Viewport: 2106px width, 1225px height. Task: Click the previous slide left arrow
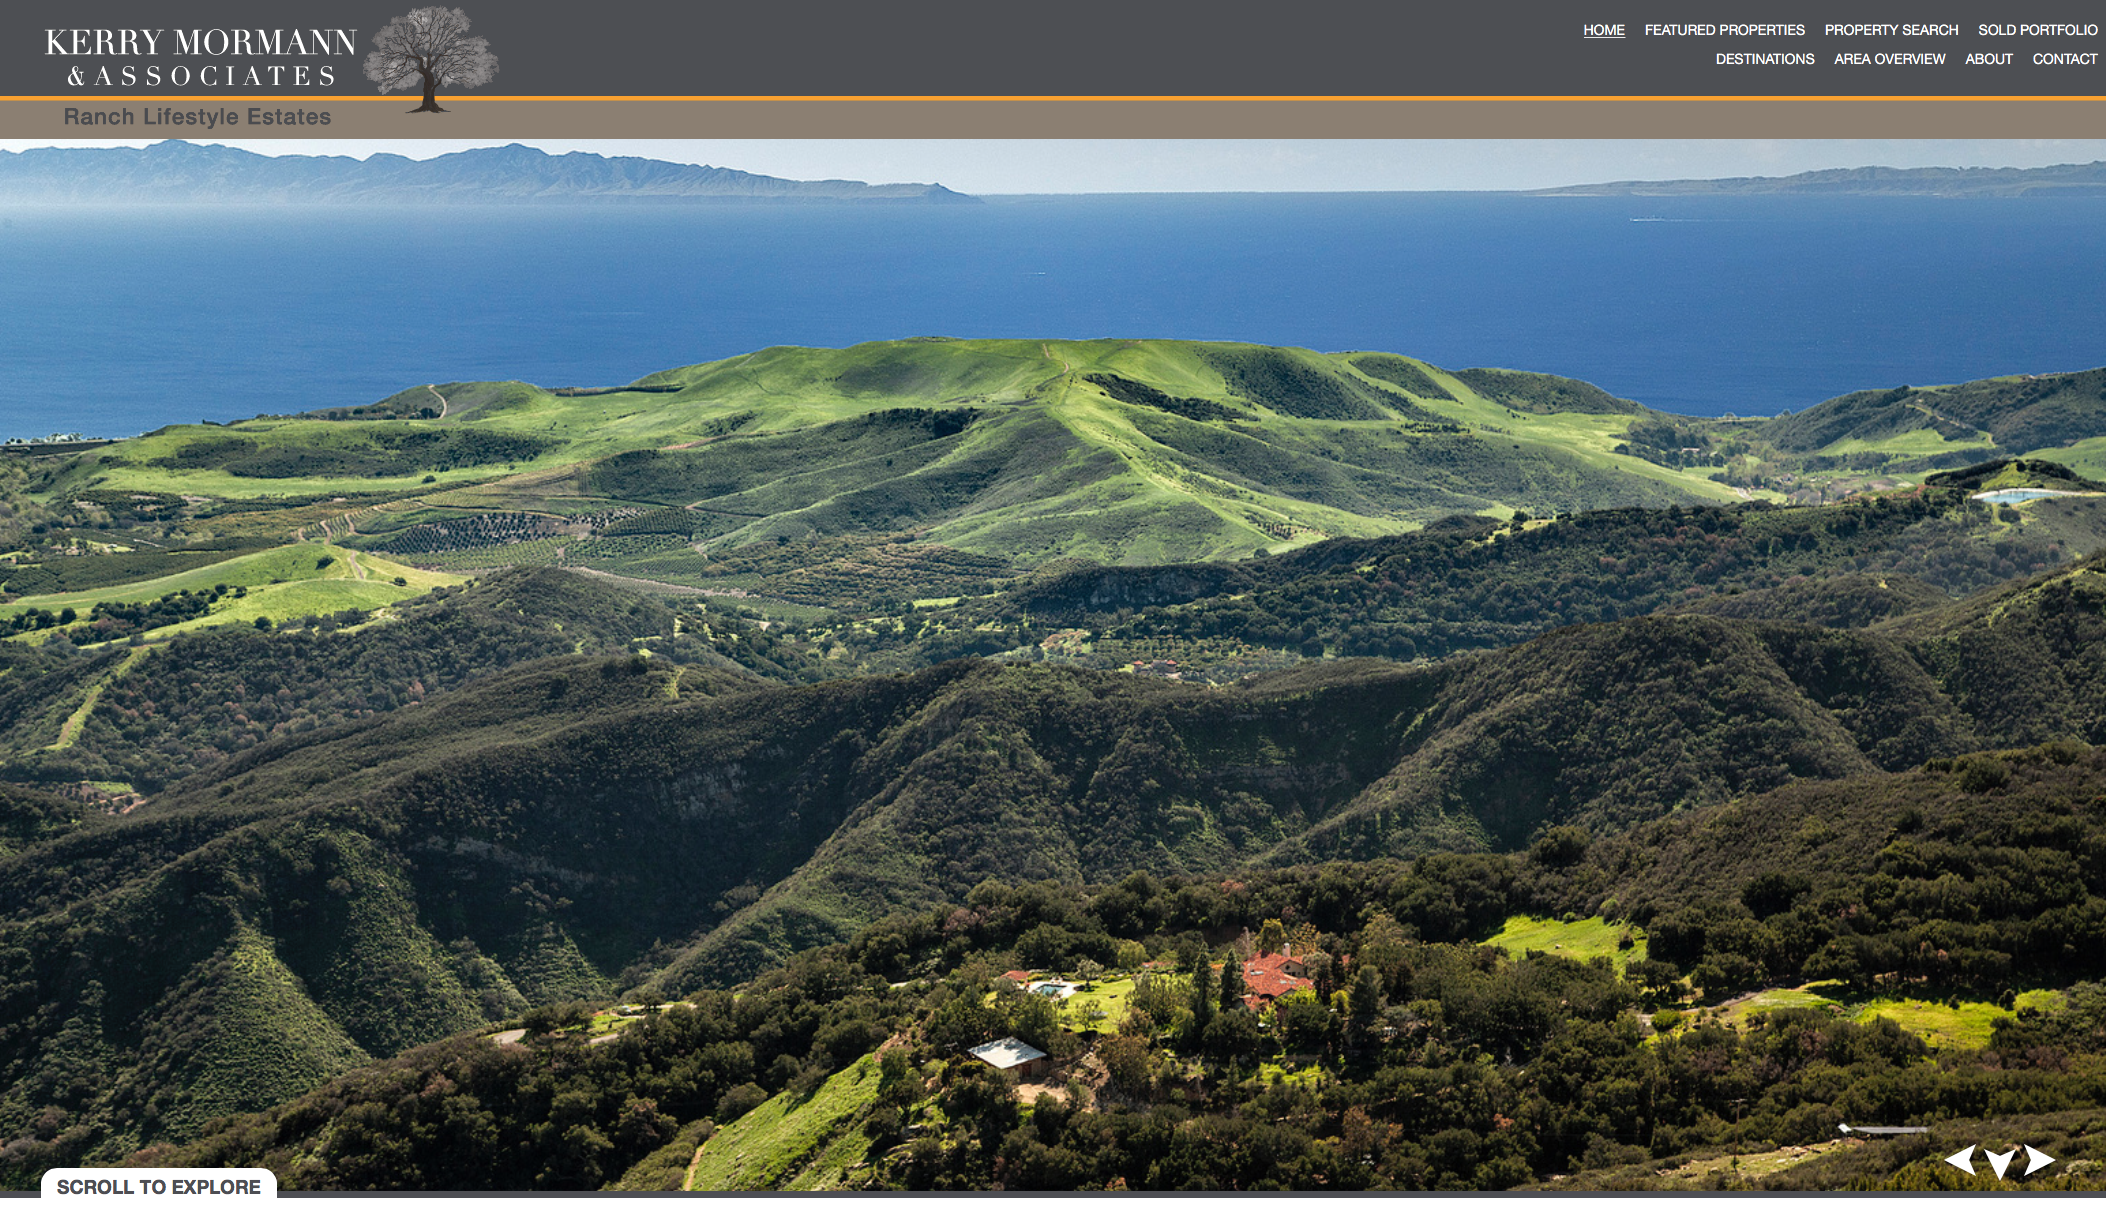1960,1160
